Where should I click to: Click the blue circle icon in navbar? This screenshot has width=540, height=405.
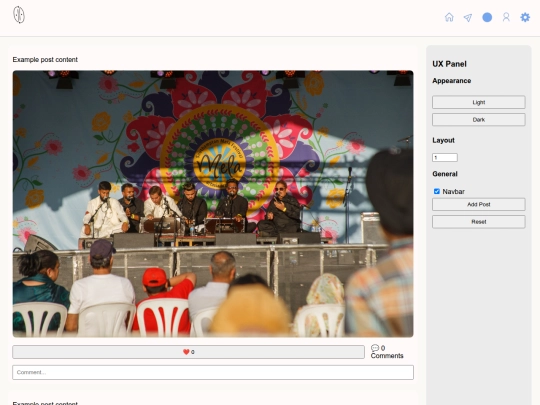[487, 17]
